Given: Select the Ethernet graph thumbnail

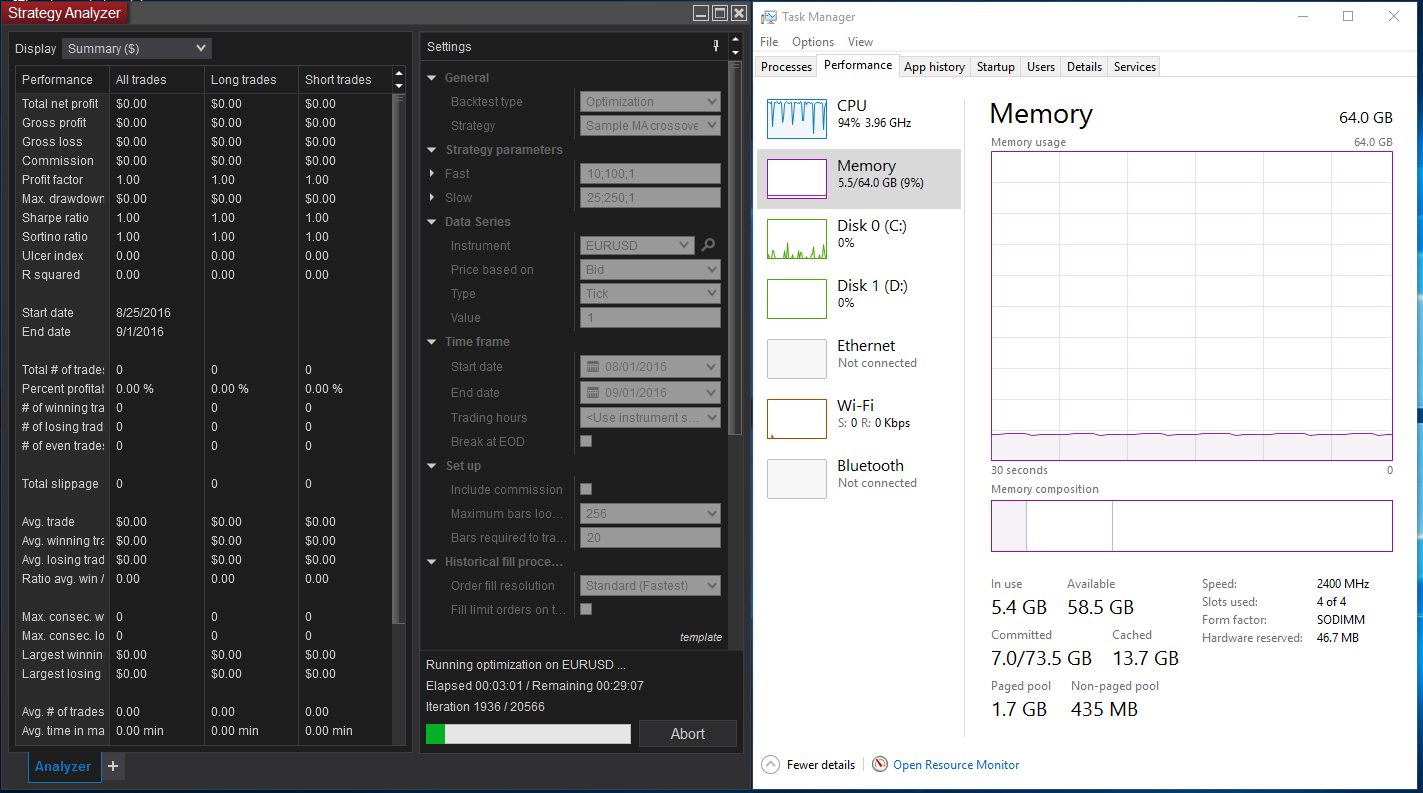Looking at the screenshot, I should [x=797, y=359].
